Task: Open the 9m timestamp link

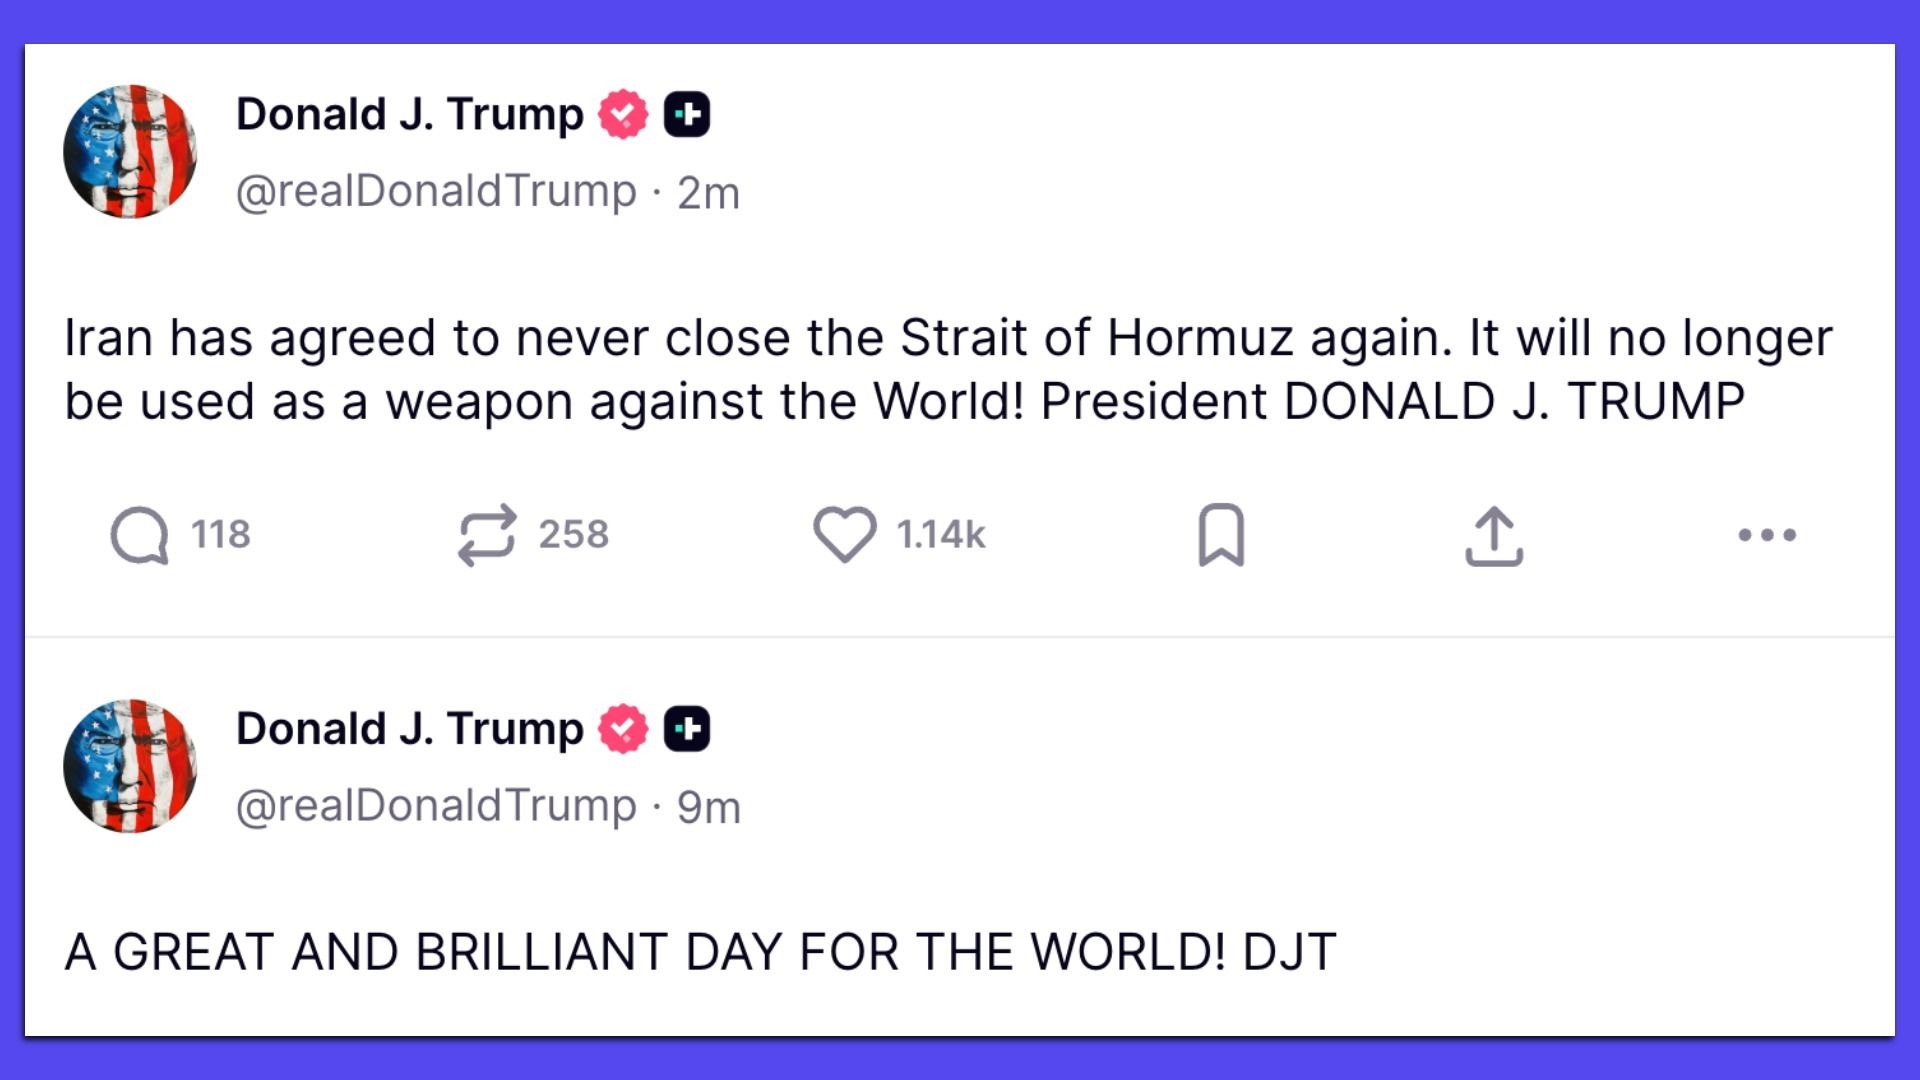Action: [x=712, y=806]
